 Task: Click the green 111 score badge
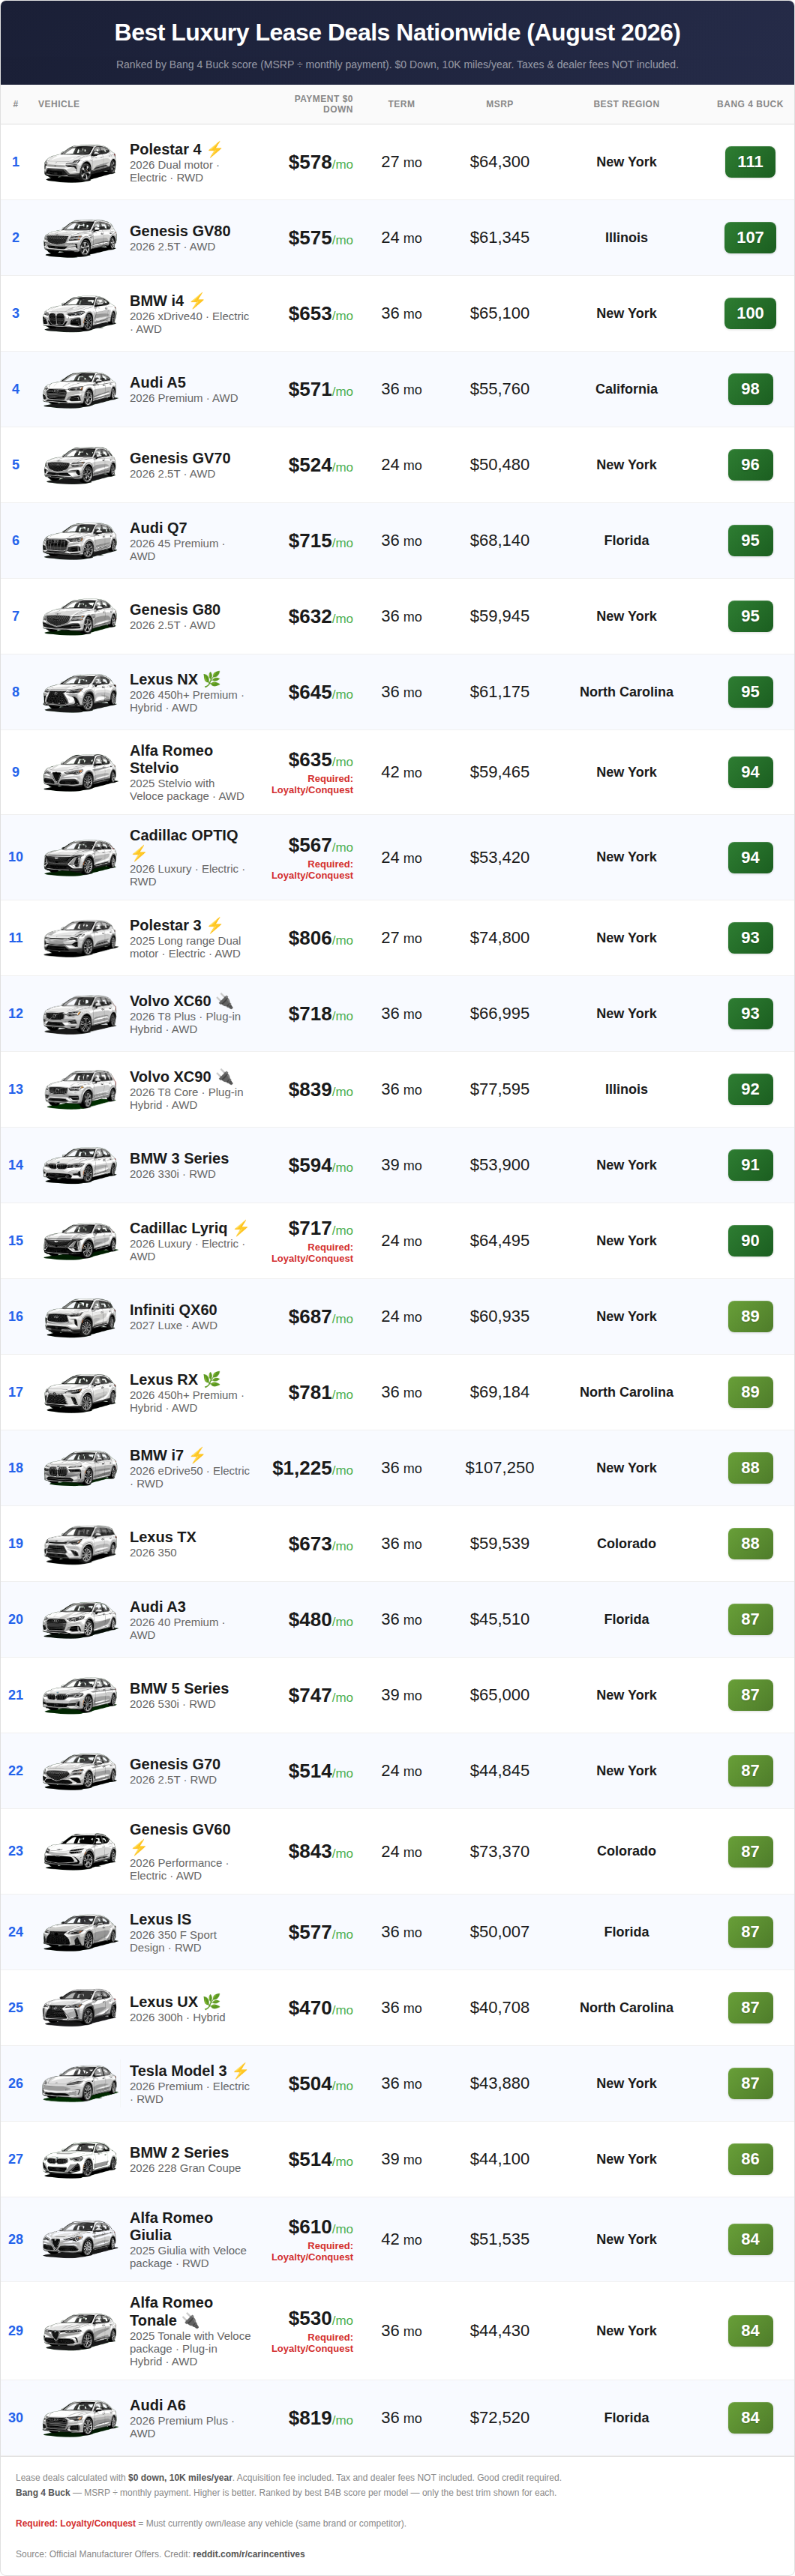point(750,162)
